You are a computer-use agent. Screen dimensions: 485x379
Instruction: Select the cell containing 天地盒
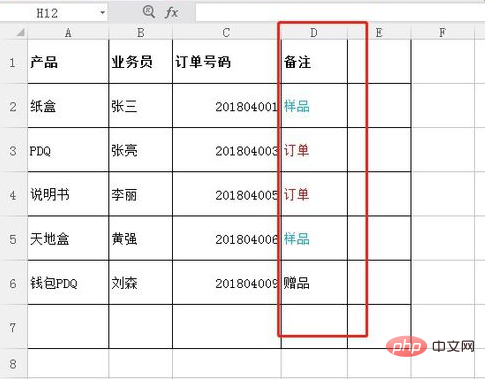68,239
